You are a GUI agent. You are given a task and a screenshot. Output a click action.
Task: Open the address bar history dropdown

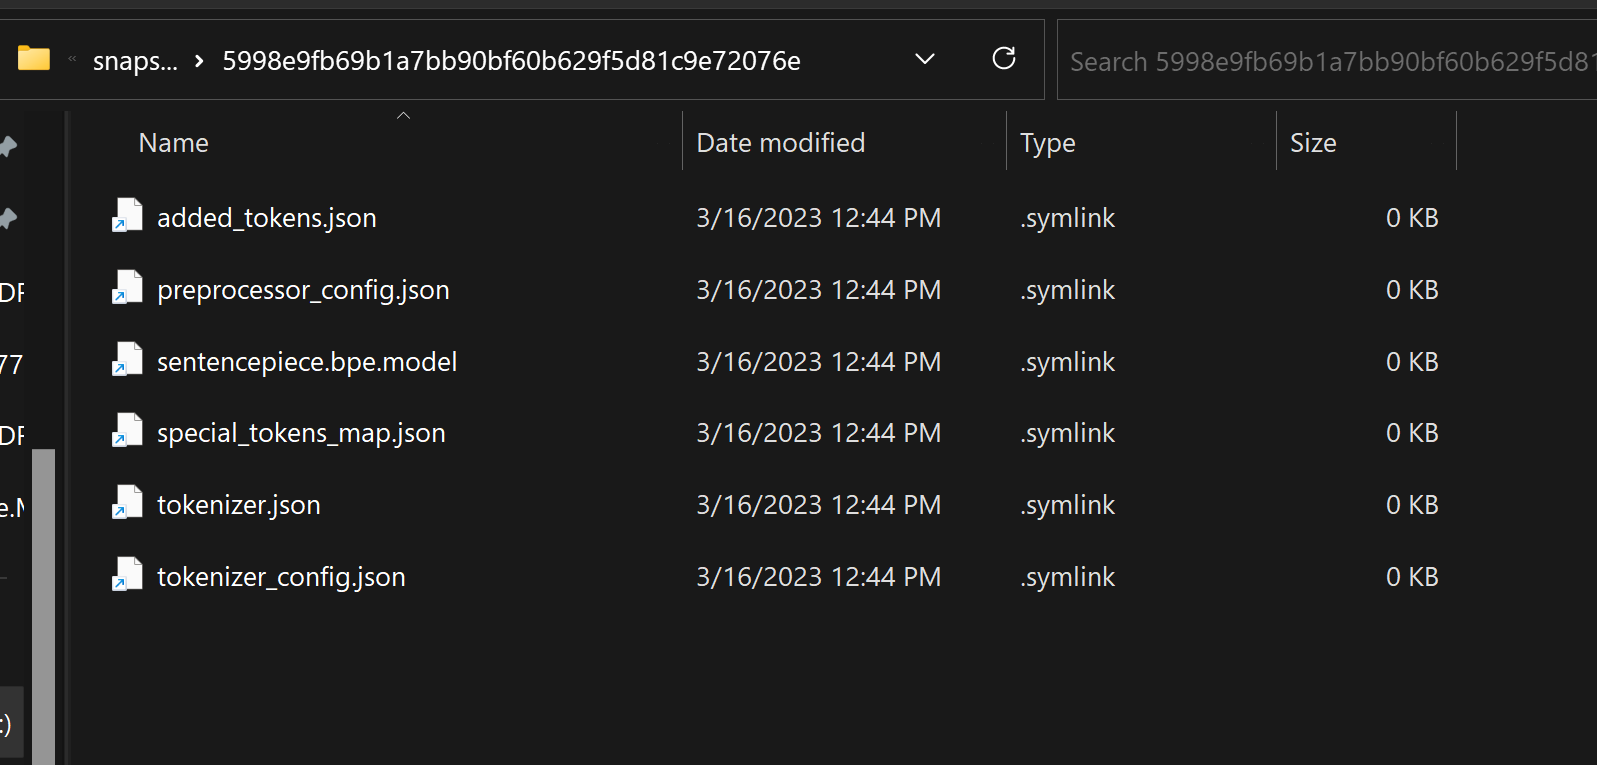click(x=924, y=59)
